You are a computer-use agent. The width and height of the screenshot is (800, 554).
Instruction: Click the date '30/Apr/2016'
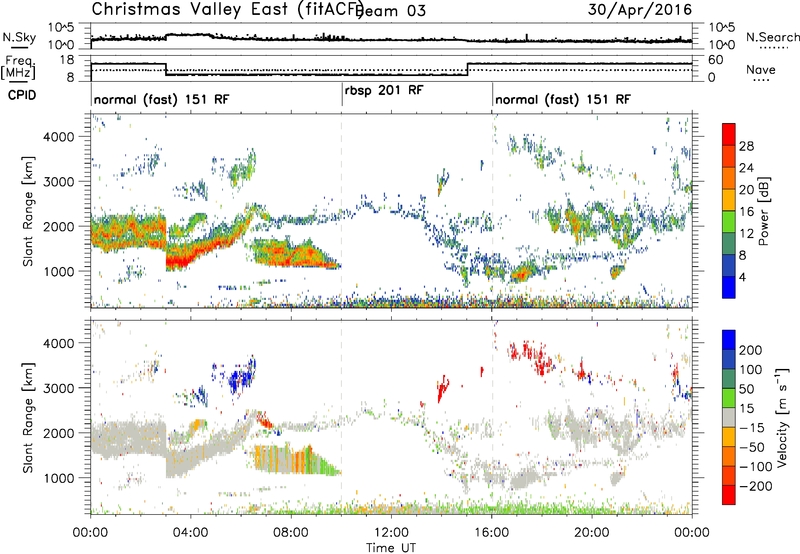coord(640,10)
